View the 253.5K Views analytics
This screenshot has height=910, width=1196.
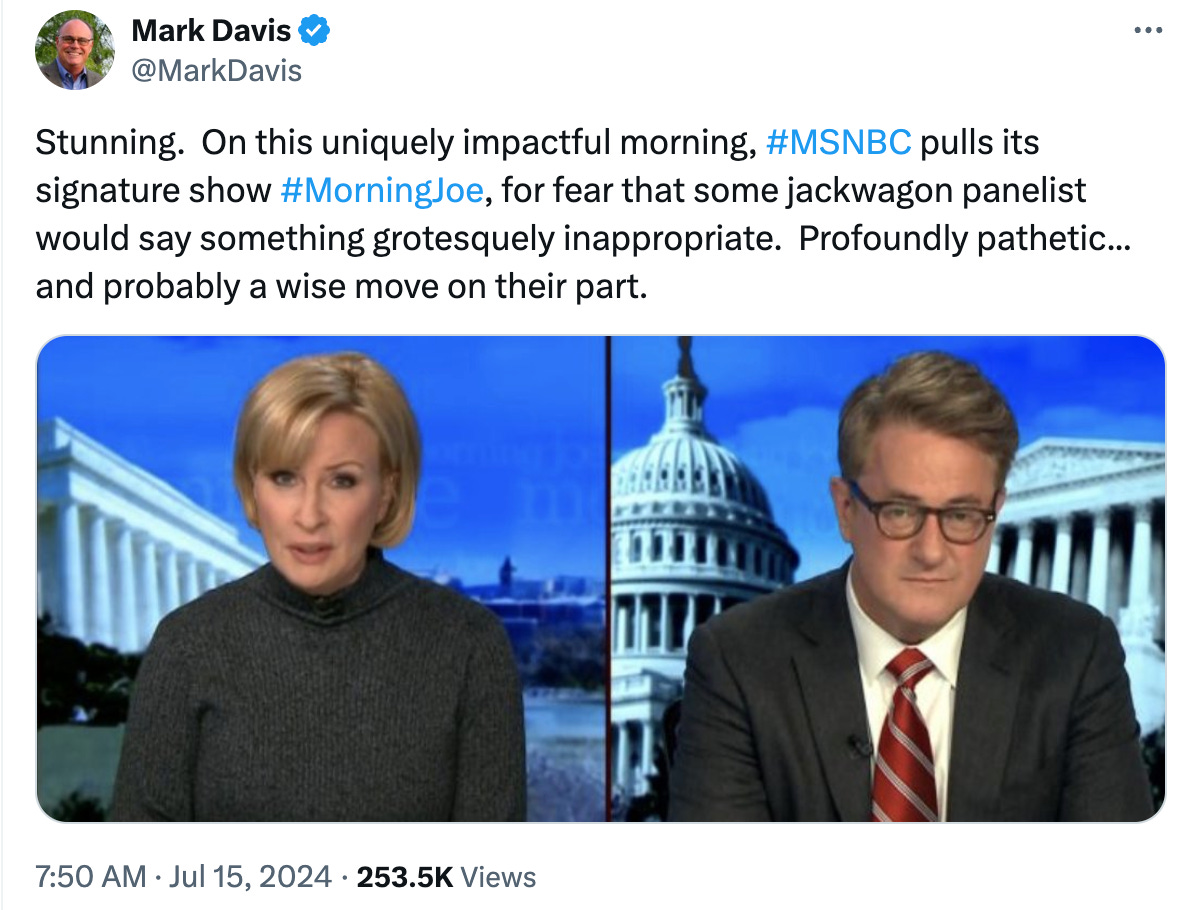click(446, 876)
